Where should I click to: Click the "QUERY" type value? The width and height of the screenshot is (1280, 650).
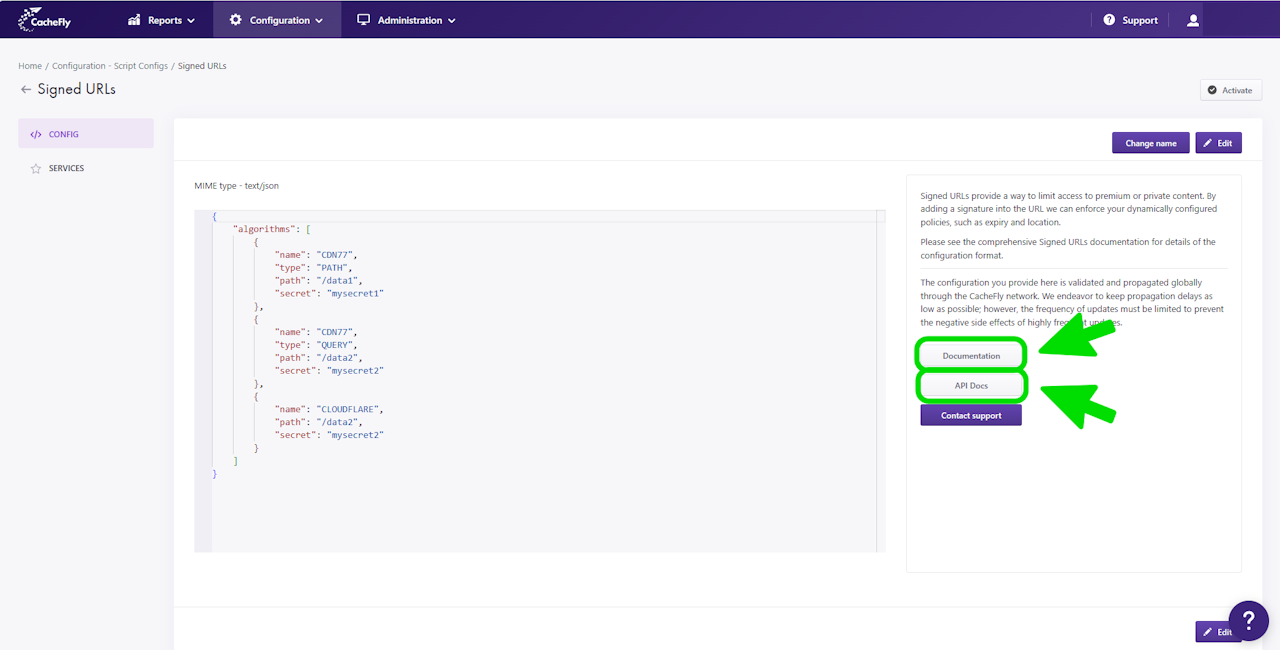(336, 345)
